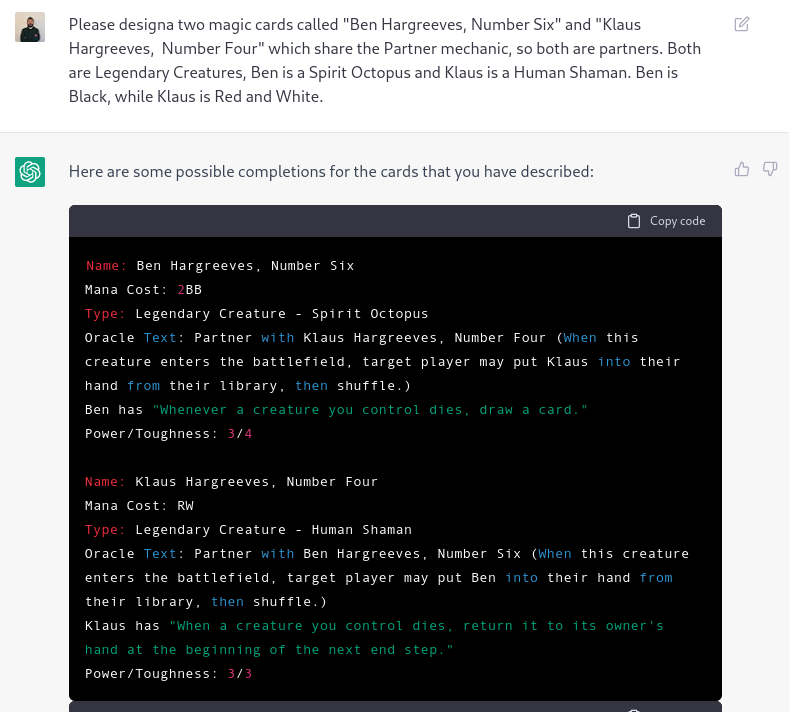
Task: Give the response a thumbs down
Action: (x=770, y=169)
